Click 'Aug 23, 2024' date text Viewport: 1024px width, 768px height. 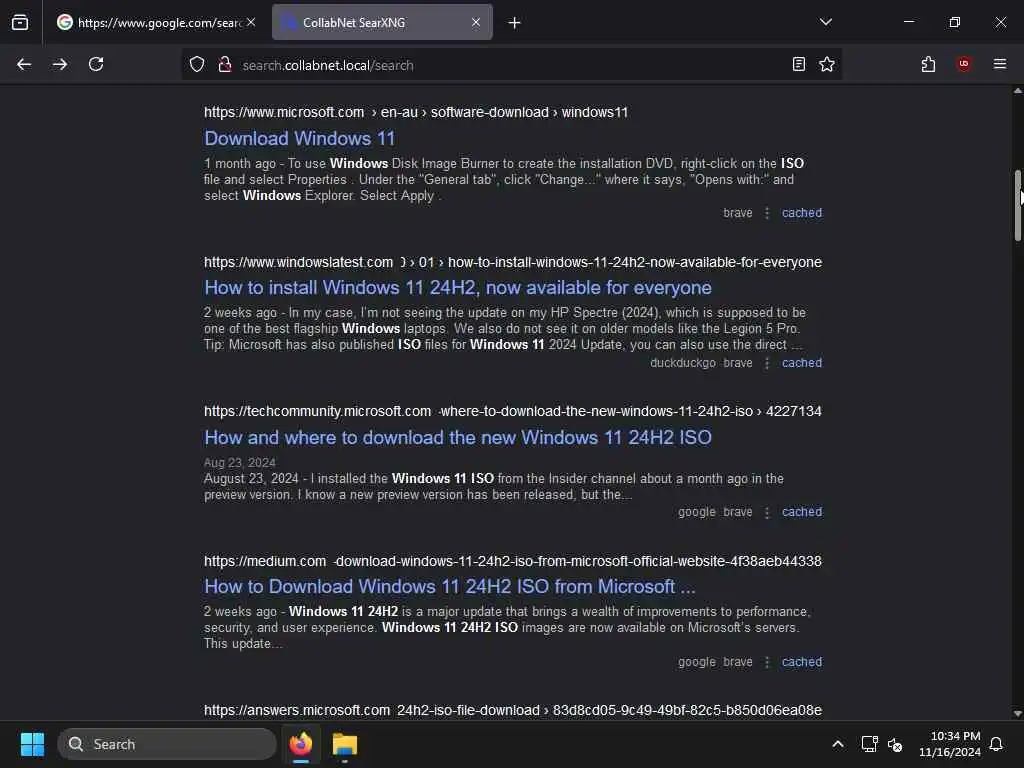(240, 463)
